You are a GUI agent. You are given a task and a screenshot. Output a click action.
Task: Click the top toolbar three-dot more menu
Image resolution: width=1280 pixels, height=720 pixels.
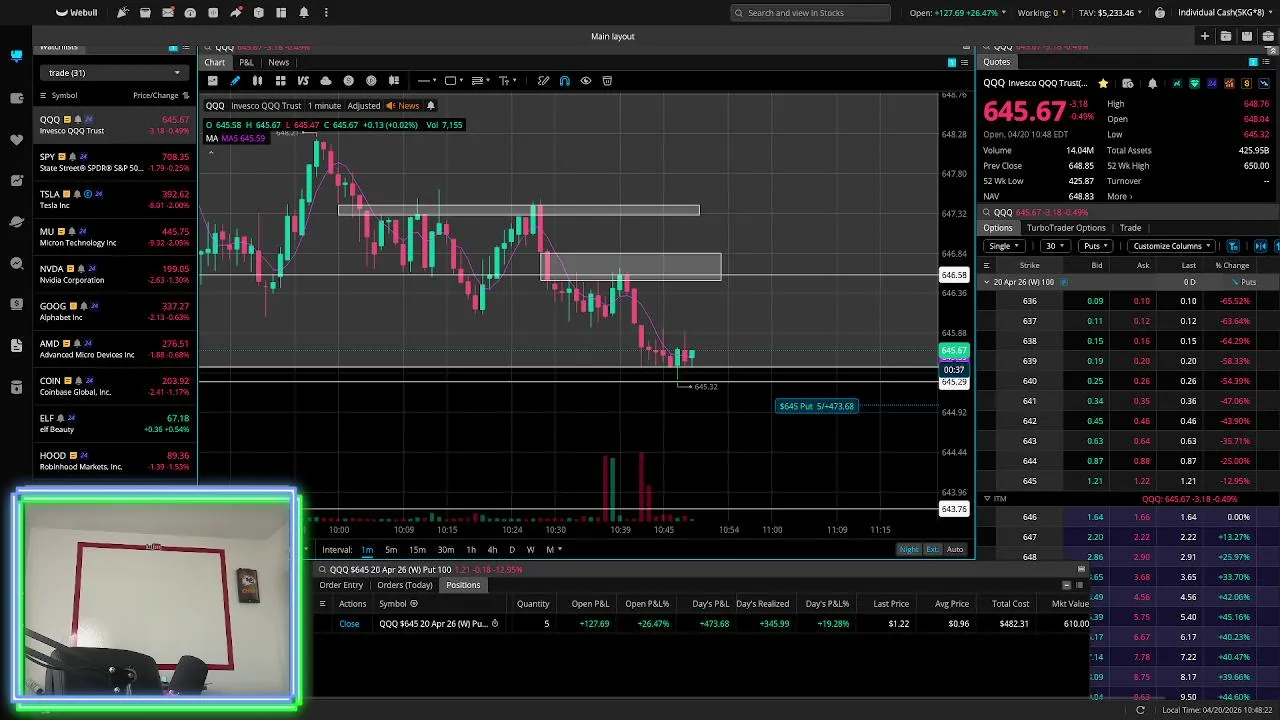pyautogui.click(x=326, y=13)
